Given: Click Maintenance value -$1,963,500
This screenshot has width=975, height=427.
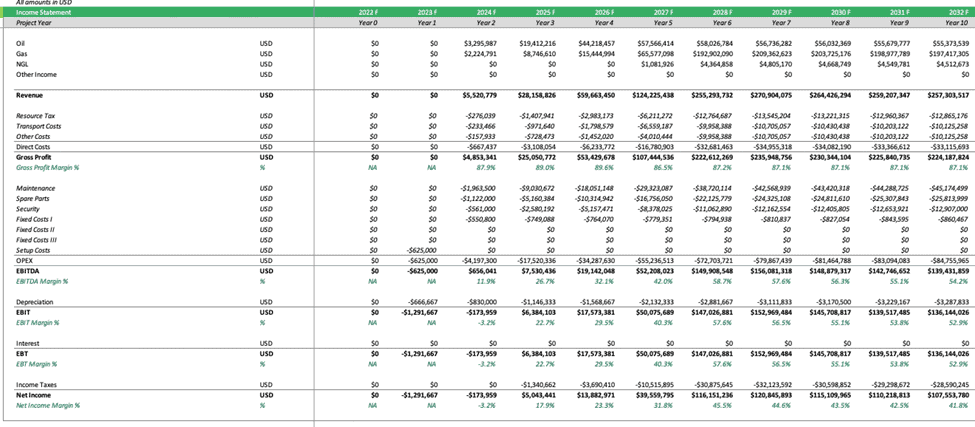Looking at the screenshot, I should (479, 188).
